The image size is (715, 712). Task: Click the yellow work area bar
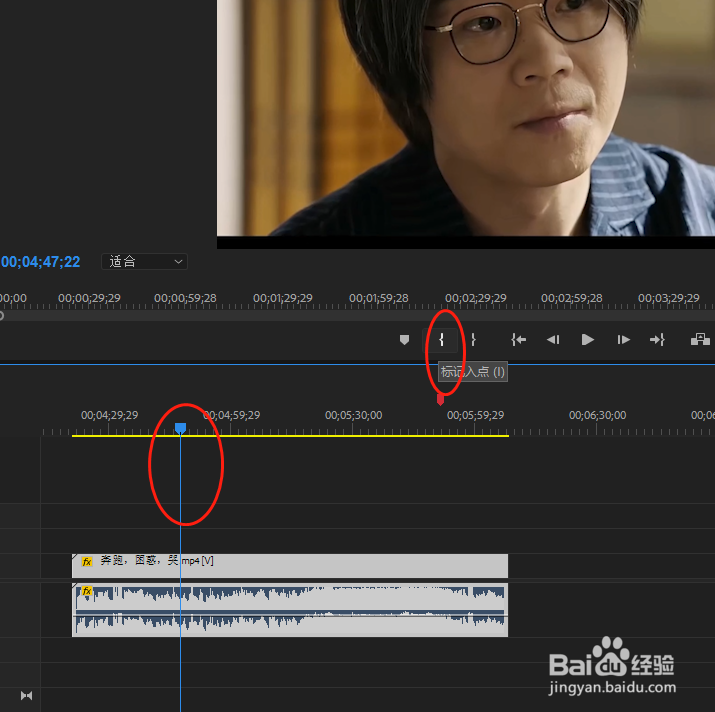click(290, 436)
